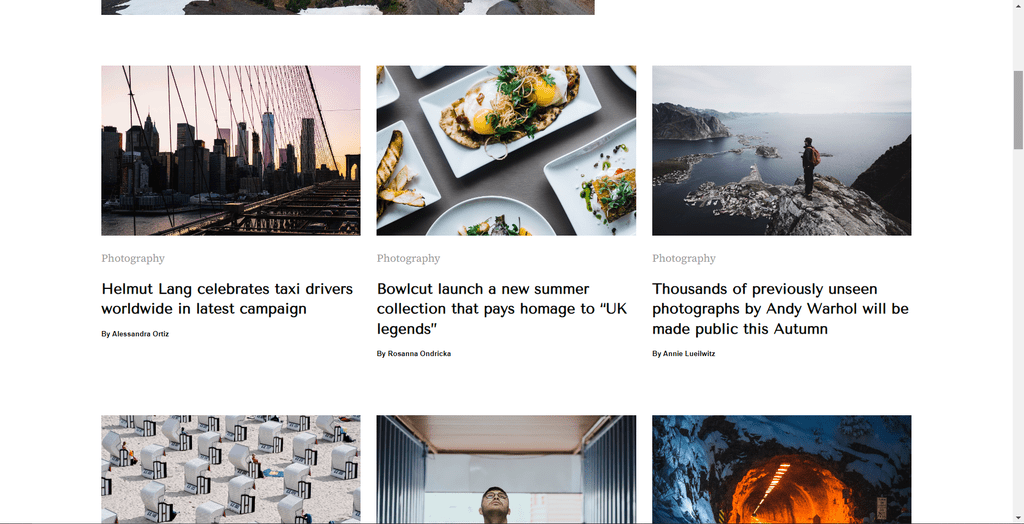Screen dimensions: 1024x524
Task: Click the scrollbar track below the thumb
Action: coord(1018,333)
